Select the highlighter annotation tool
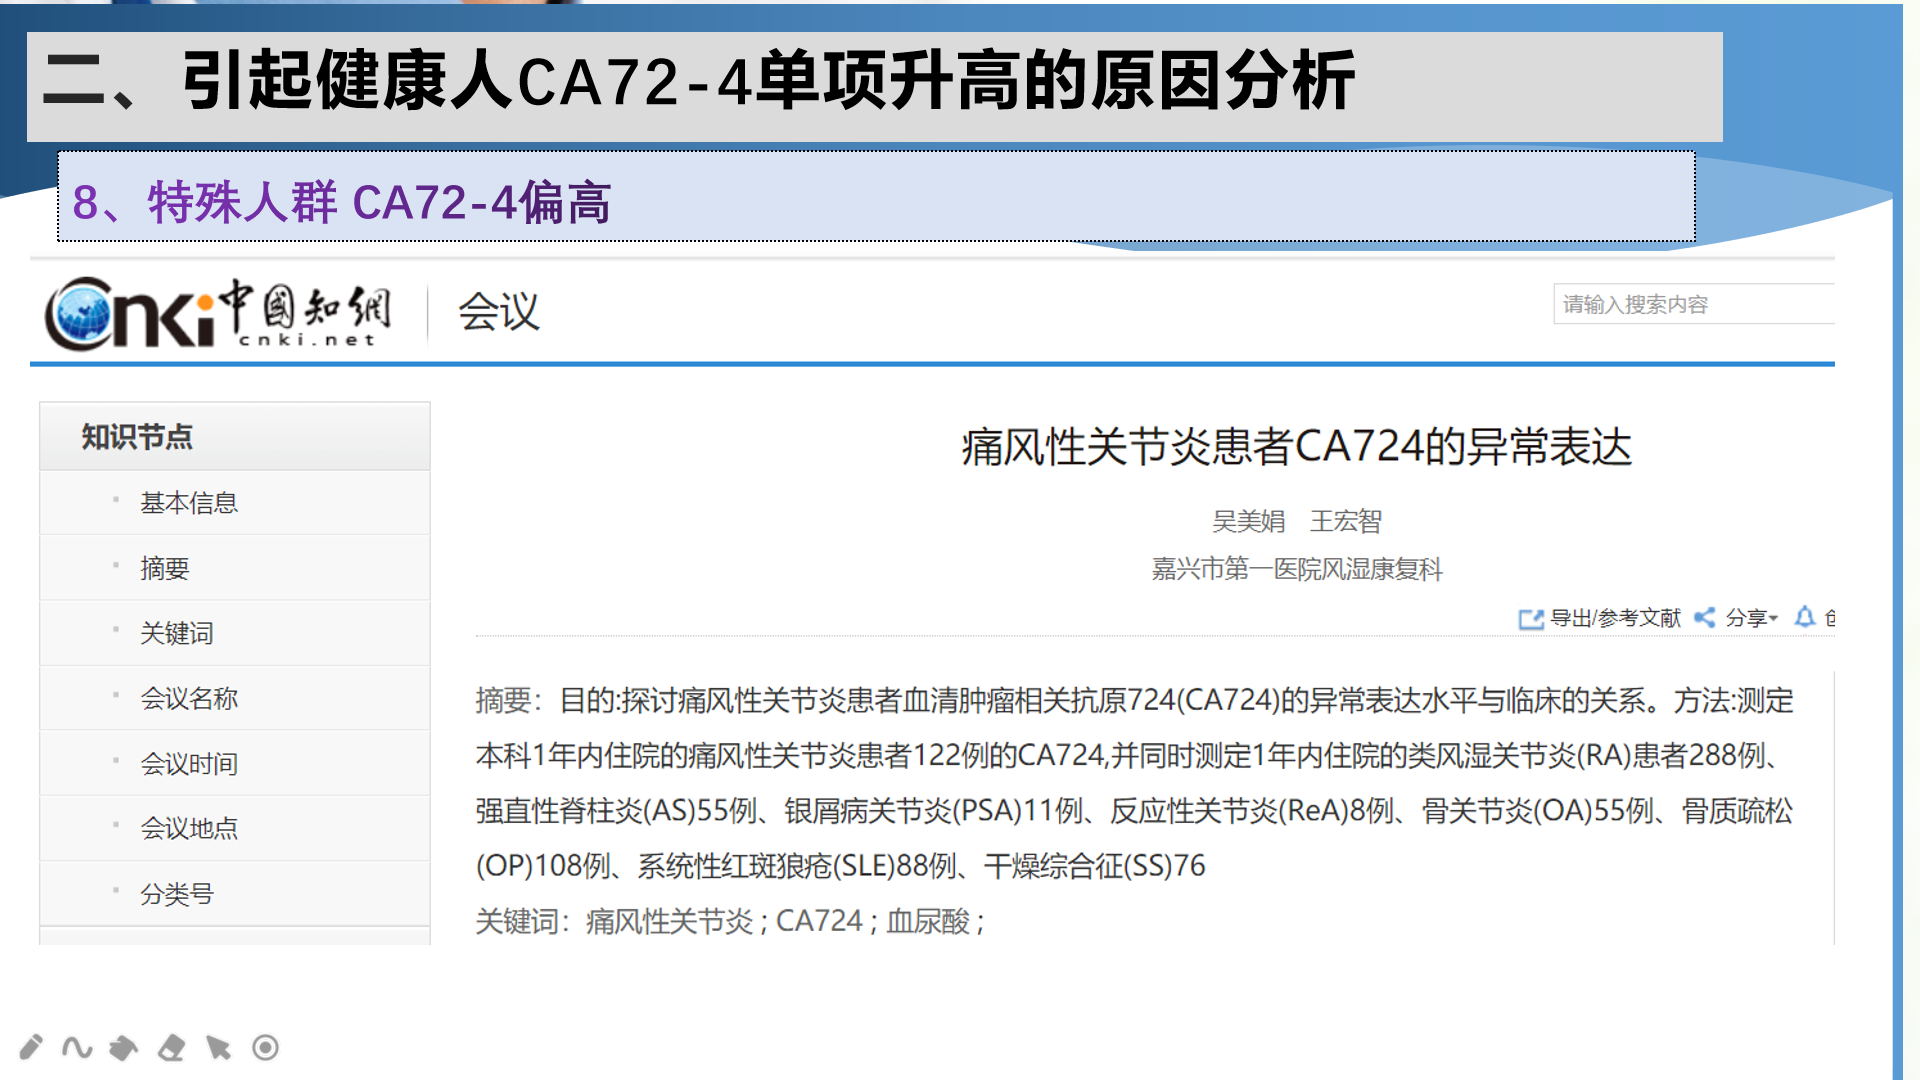The width and height of the screenshot is (1920, 1080). (122, 1048)
